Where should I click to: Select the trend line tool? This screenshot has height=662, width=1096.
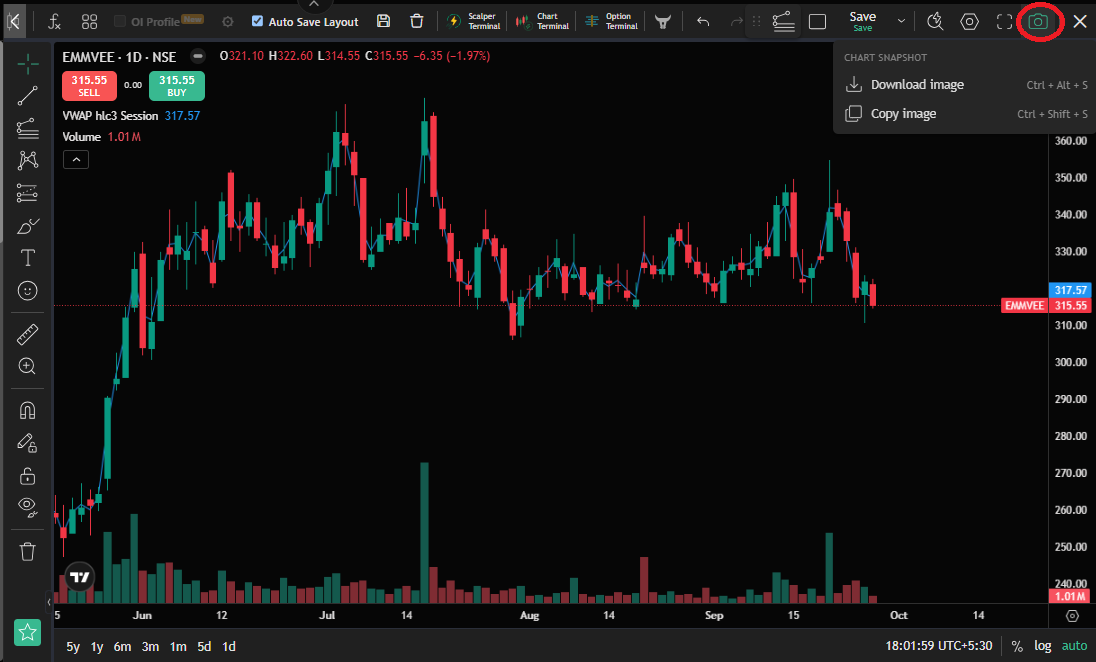(x=27, y=96)
